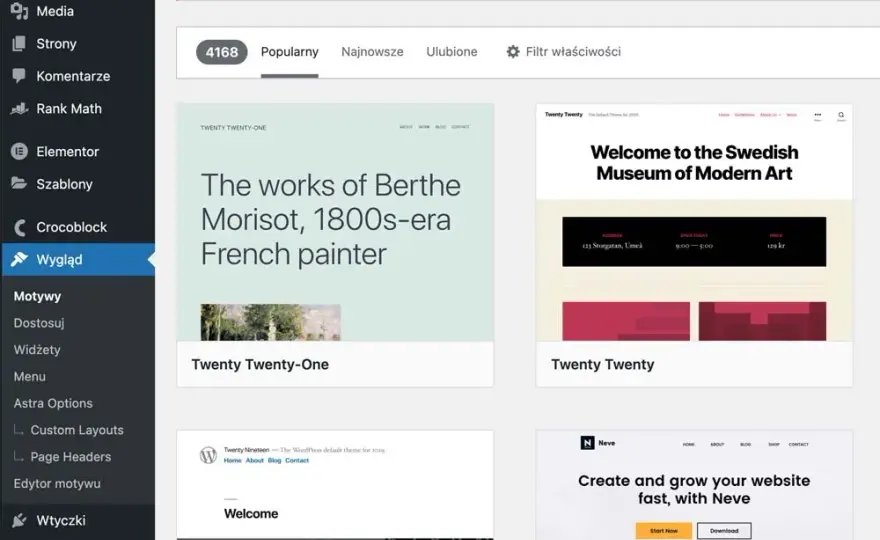Viewport: 880px width, 540px height.
Task: Click the Rank Math chart icon
Action: tap(19, 108)
